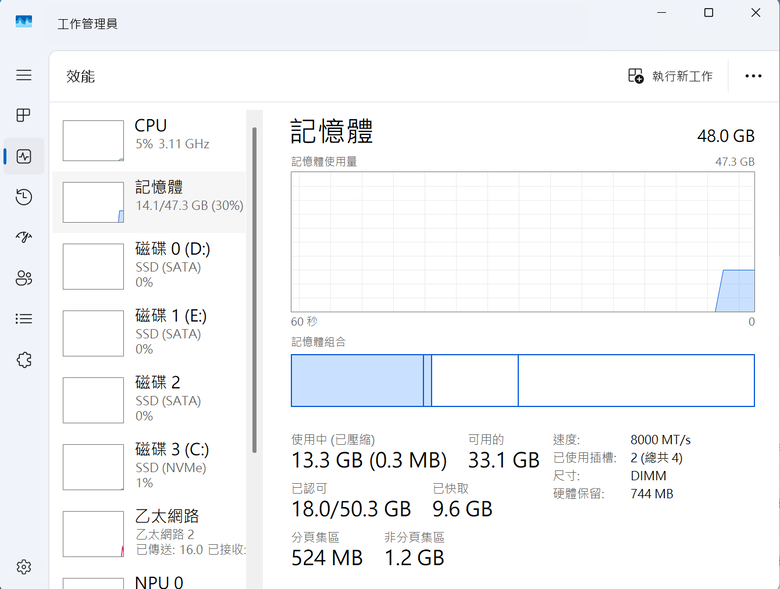Click the 1.2 GB non-paged pool value
This screenshot has height=589, width=780.
coord(414,558)
